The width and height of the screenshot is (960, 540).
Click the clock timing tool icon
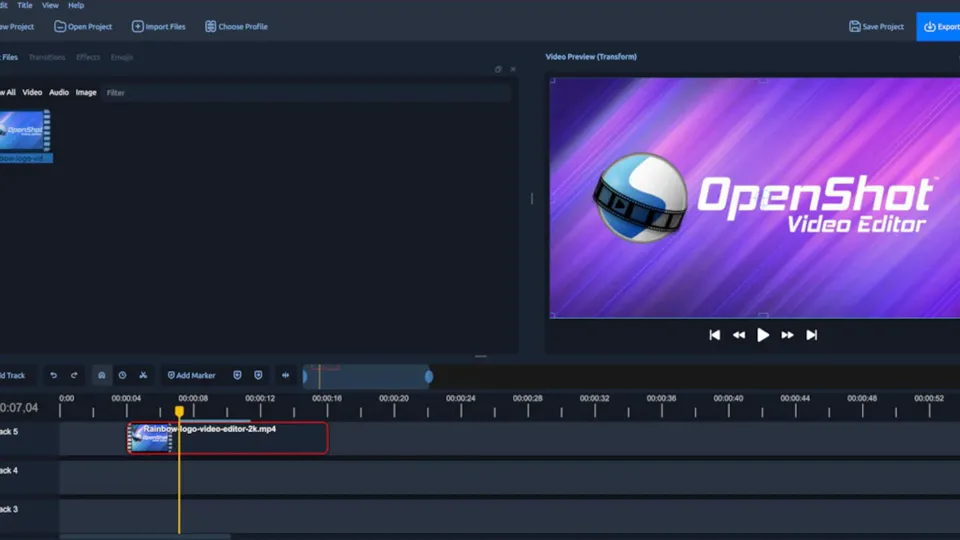point(122,375)
